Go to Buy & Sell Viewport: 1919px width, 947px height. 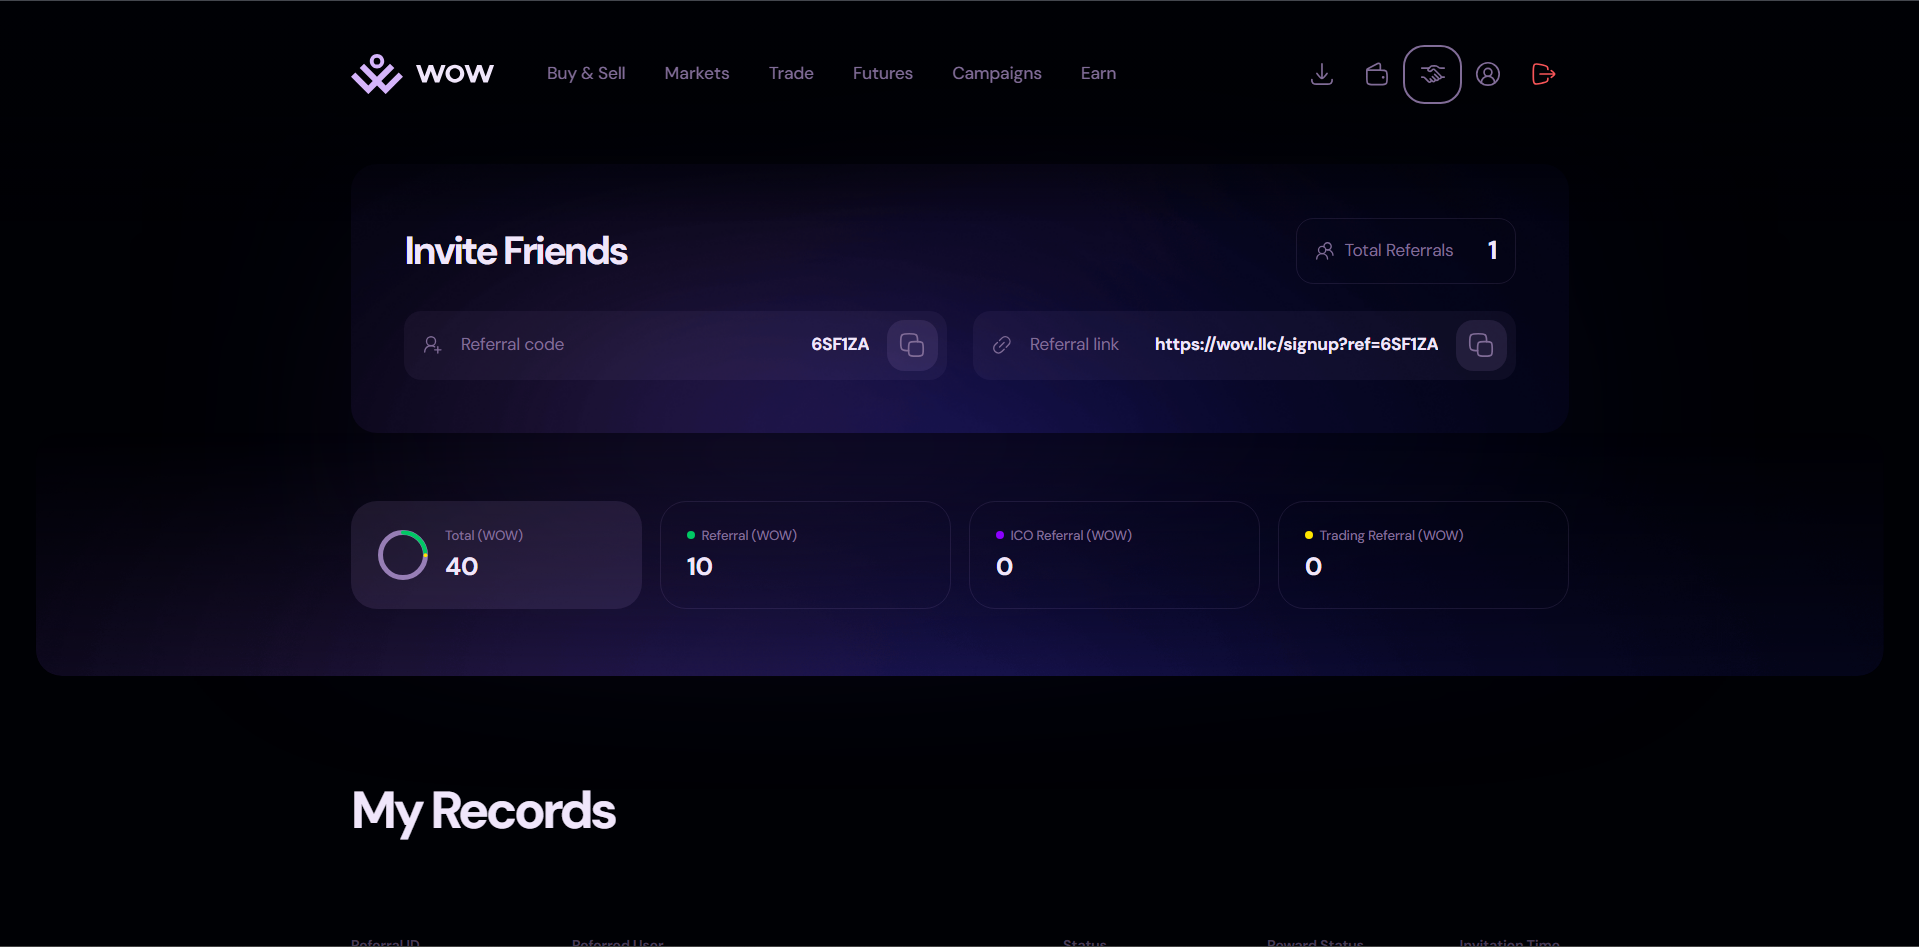click(x=586, y=73)
